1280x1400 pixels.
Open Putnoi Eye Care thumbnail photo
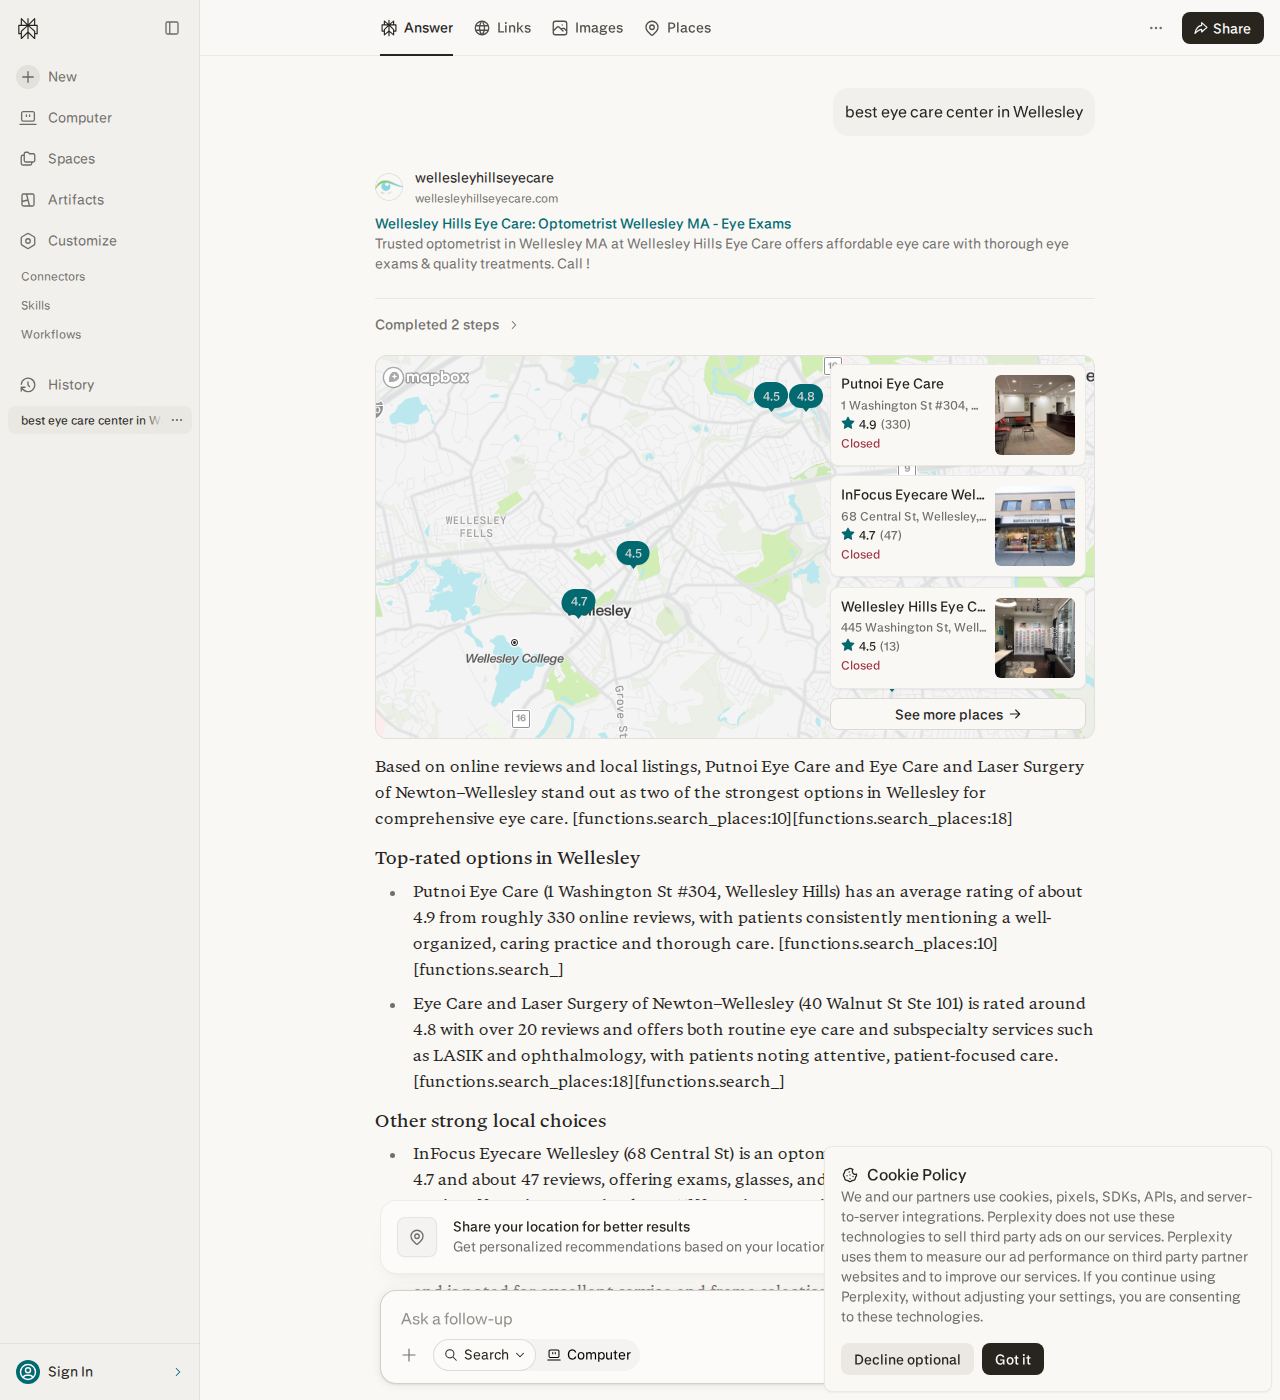tap(1035, 415)
